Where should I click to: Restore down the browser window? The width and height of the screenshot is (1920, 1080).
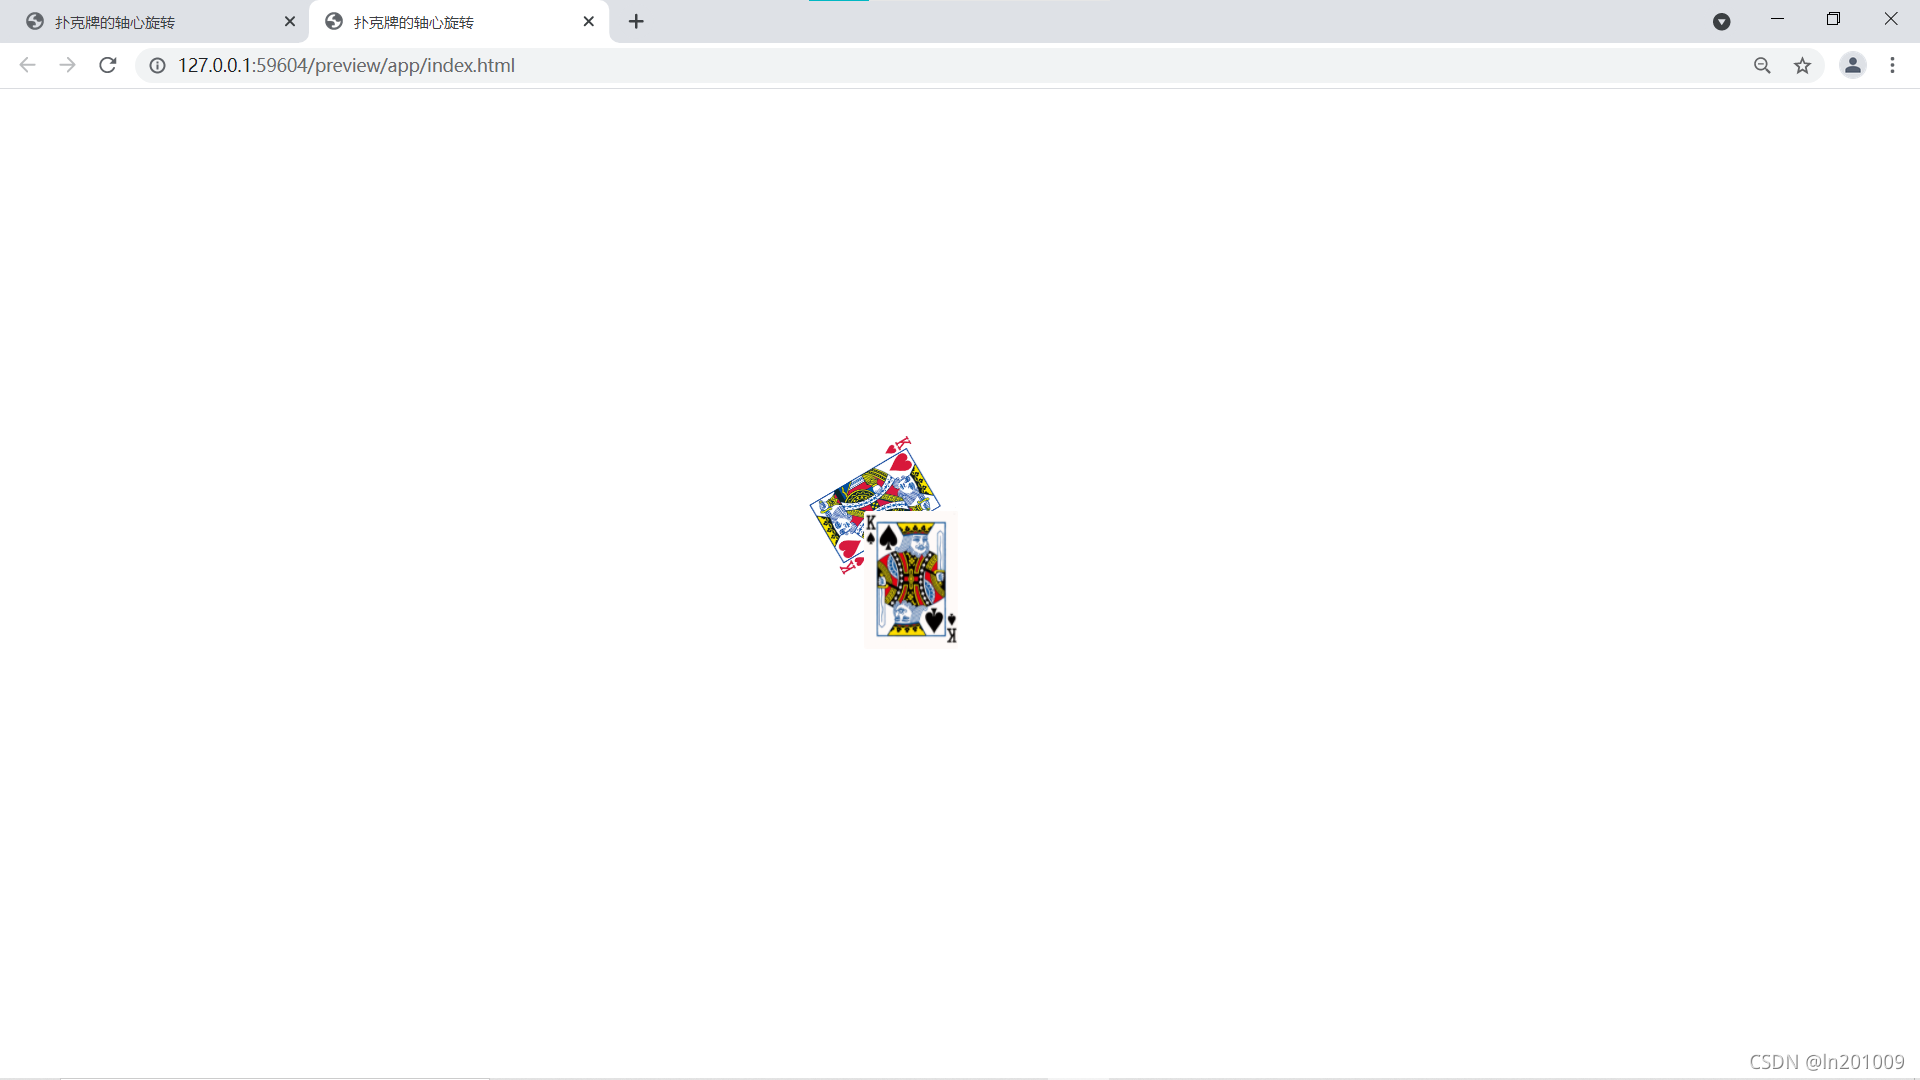pos(1833,19)
